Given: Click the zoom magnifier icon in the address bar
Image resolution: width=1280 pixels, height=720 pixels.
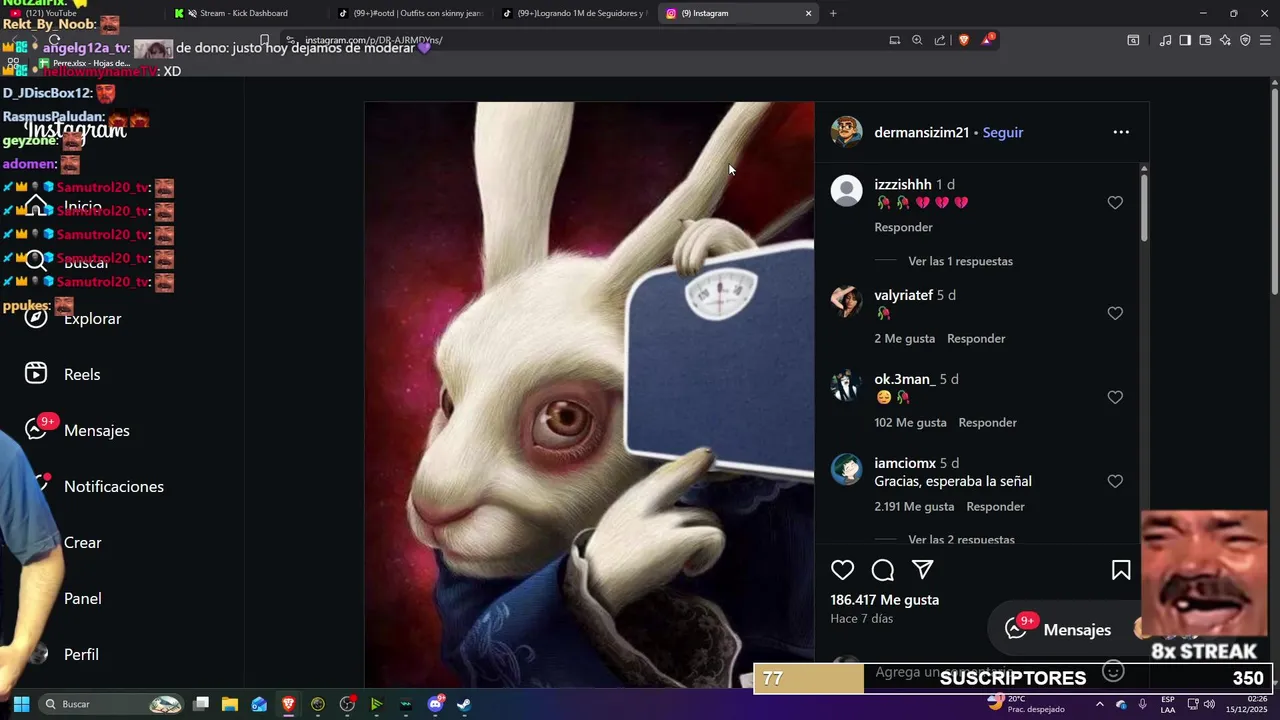Looking at the screenshot, I should 917,41.
